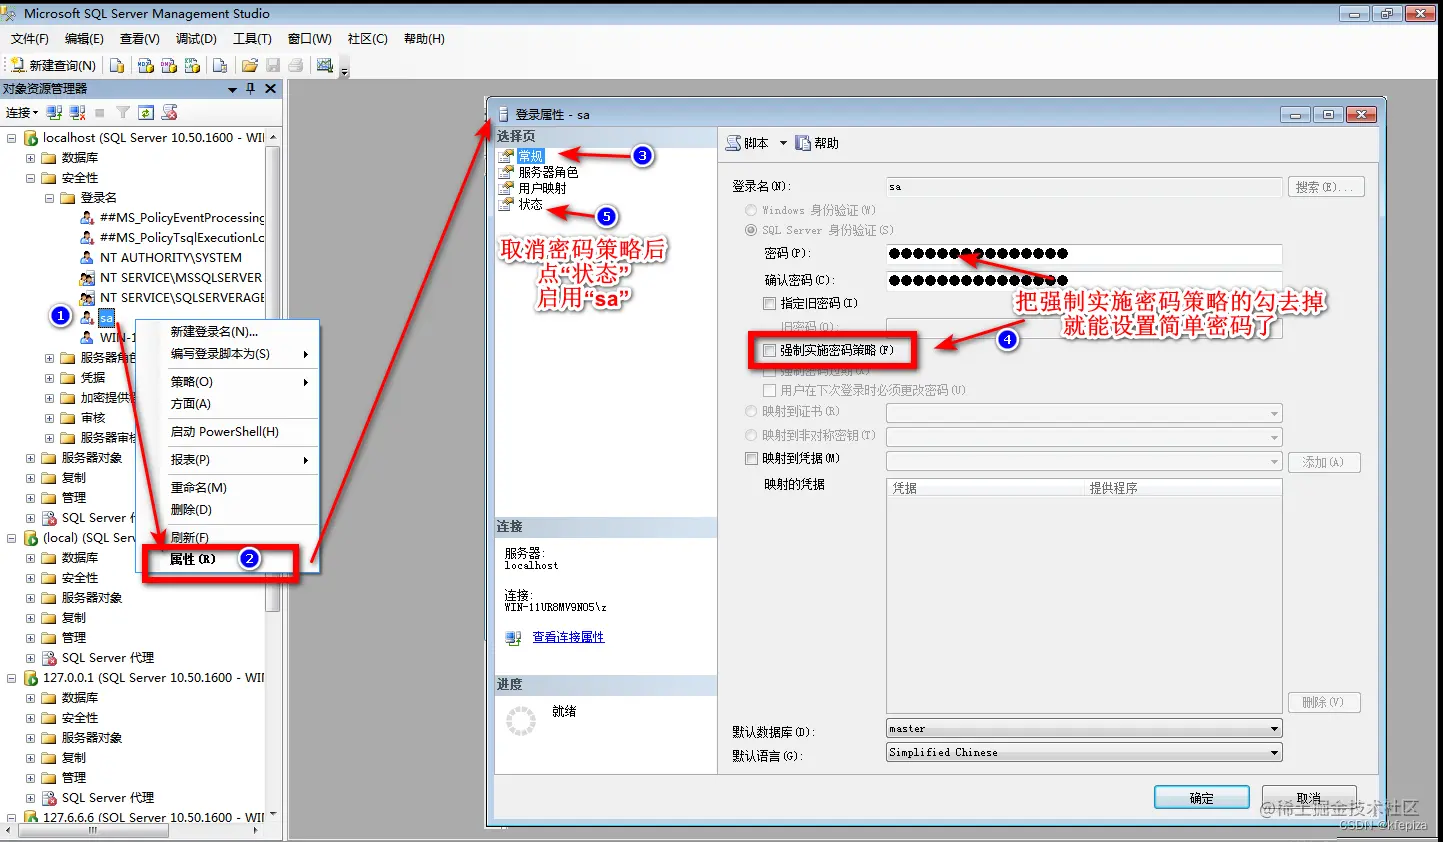The image size is (1443, 842).
Task: Open the 社区(C) menu
Action: [368, 39]
